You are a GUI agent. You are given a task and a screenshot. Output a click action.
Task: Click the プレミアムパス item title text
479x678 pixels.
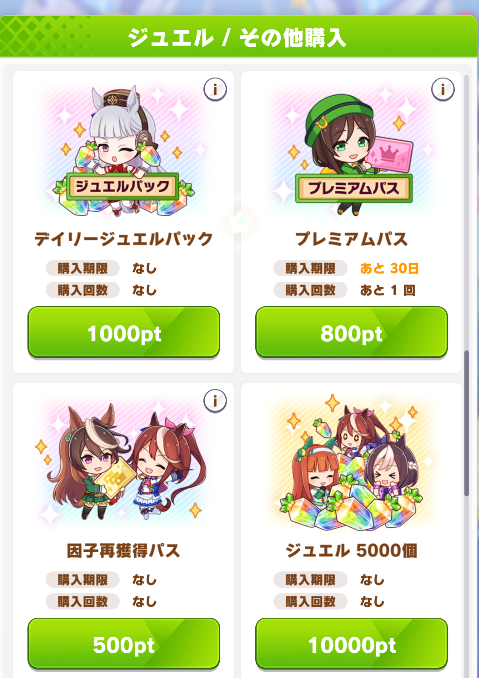click(351, 239)
